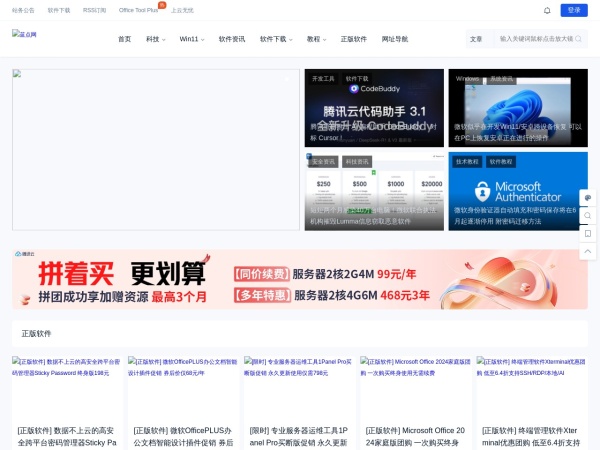Expand the 教程 menu dropdown
600x450 pixels.
[x=316, y=39]
